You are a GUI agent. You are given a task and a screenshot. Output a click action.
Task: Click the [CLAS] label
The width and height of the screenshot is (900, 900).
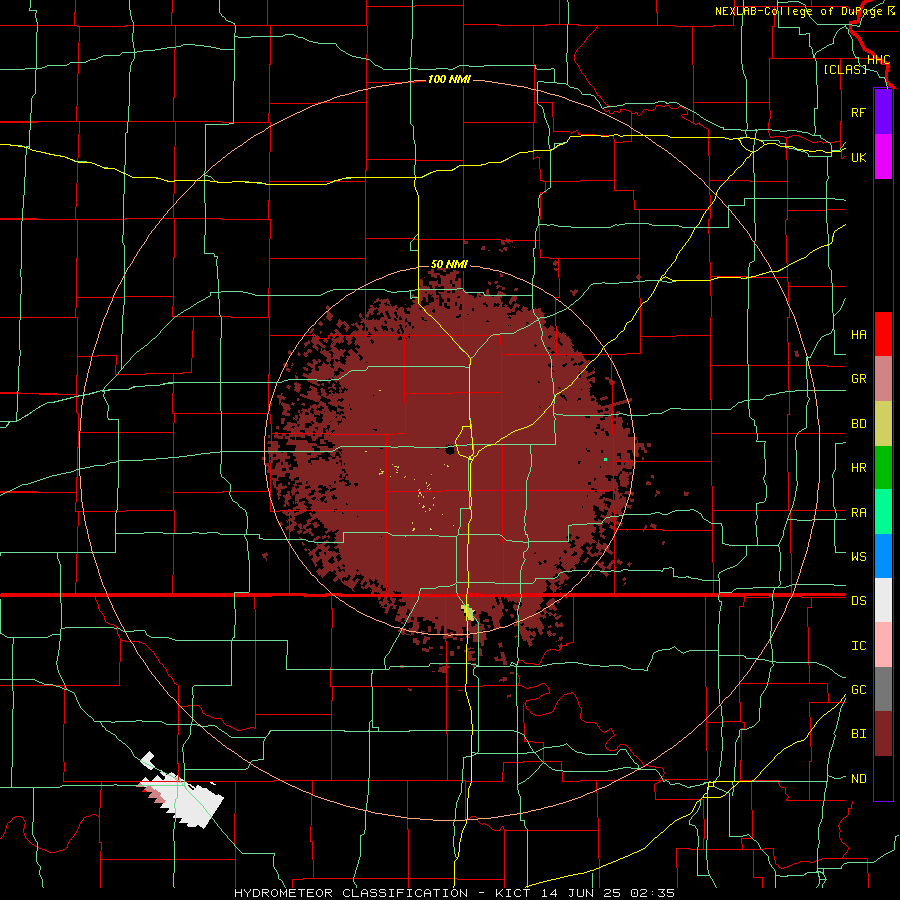(x=845, y=69)
